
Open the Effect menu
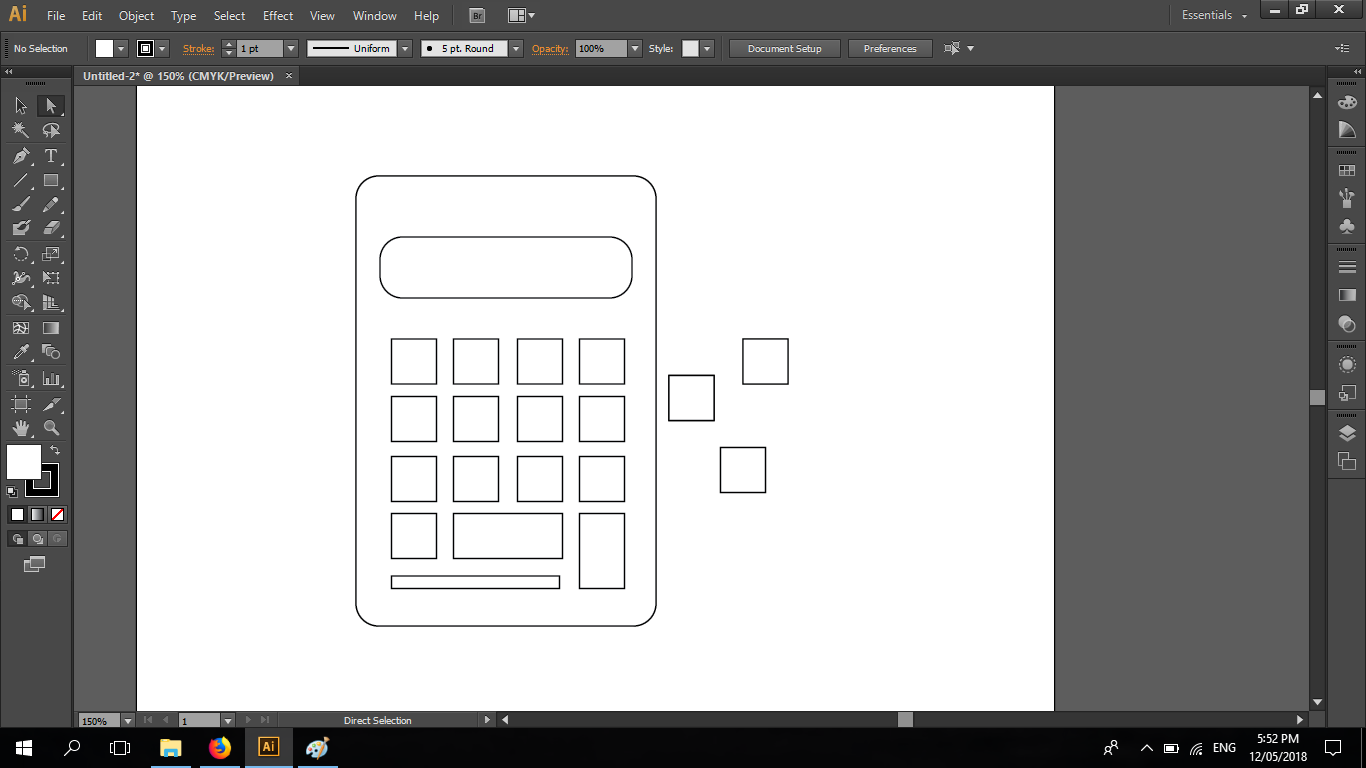278,16
